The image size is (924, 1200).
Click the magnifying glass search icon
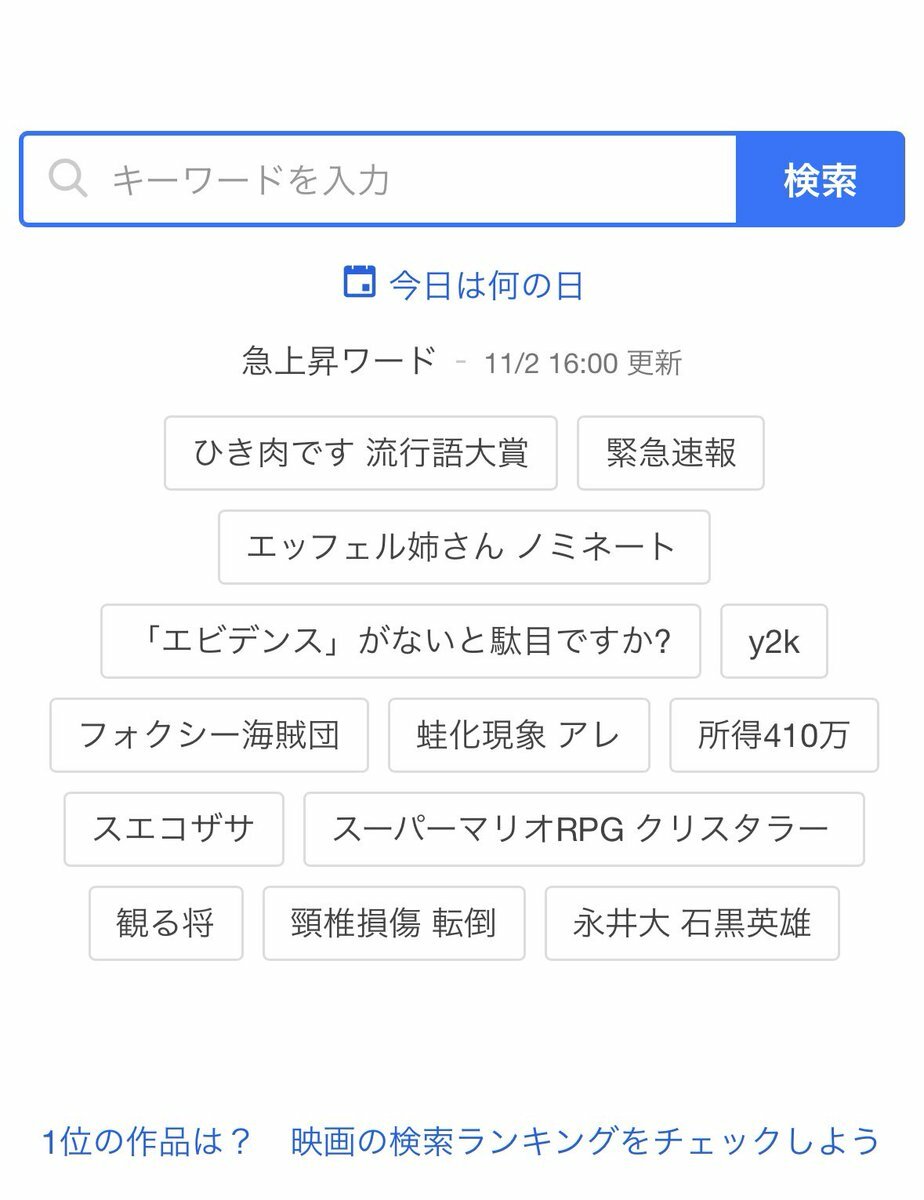click(68, 180)
